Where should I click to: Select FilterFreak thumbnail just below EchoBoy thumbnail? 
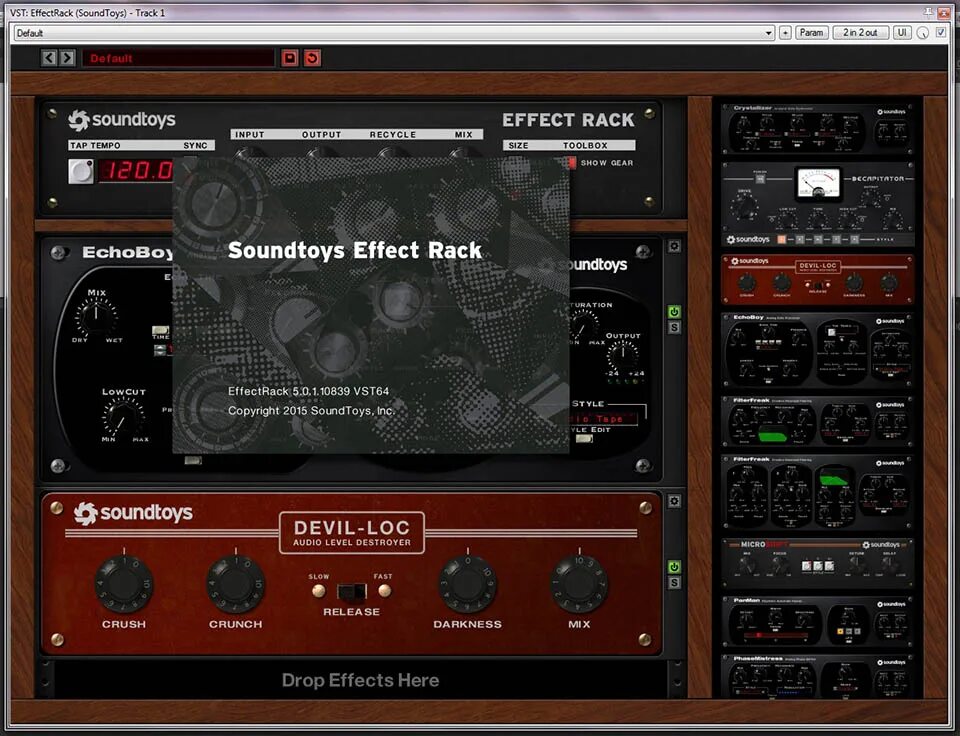pos(818,421)
